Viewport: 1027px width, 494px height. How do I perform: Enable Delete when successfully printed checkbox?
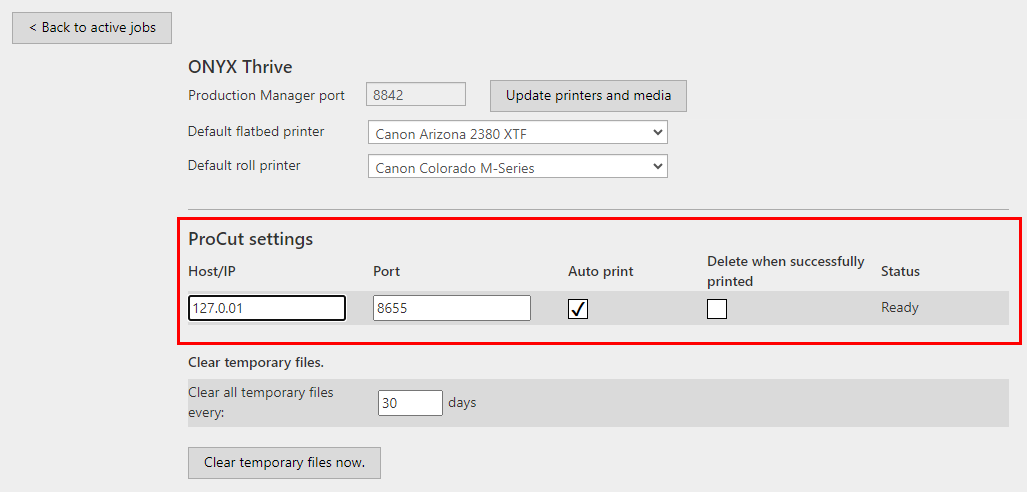click(717, 309)
